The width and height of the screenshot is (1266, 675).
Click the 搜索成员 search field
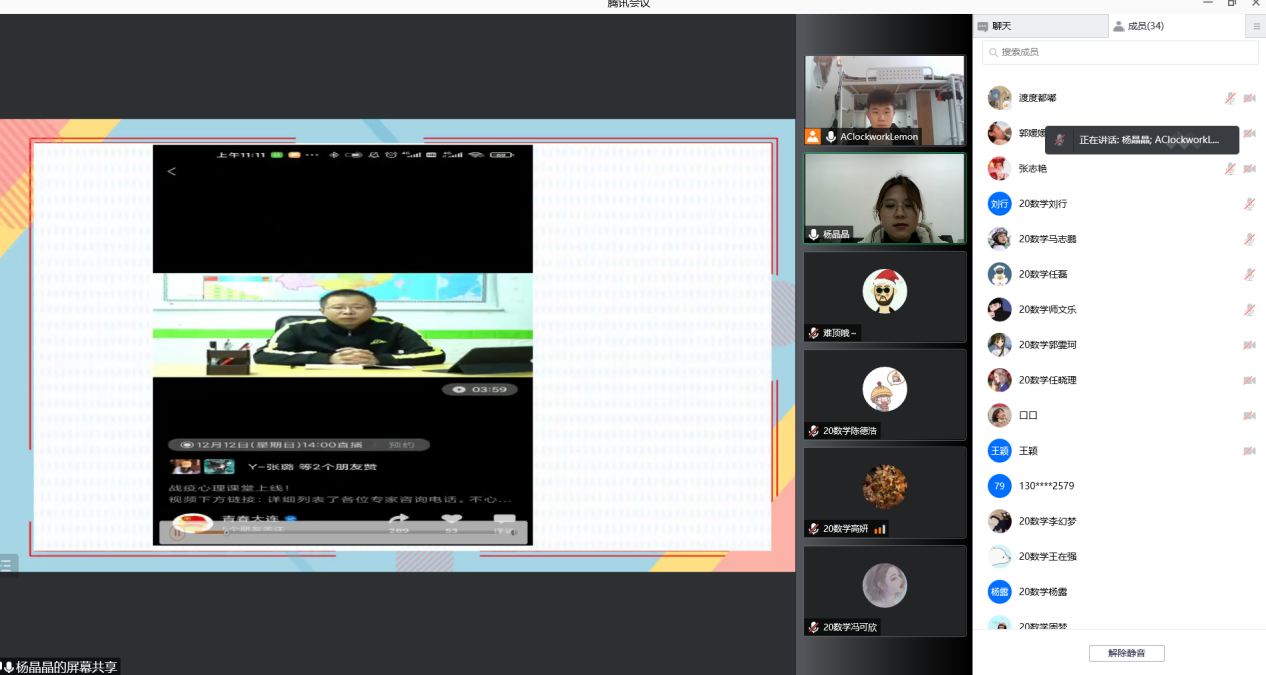tap(1118, 52)
